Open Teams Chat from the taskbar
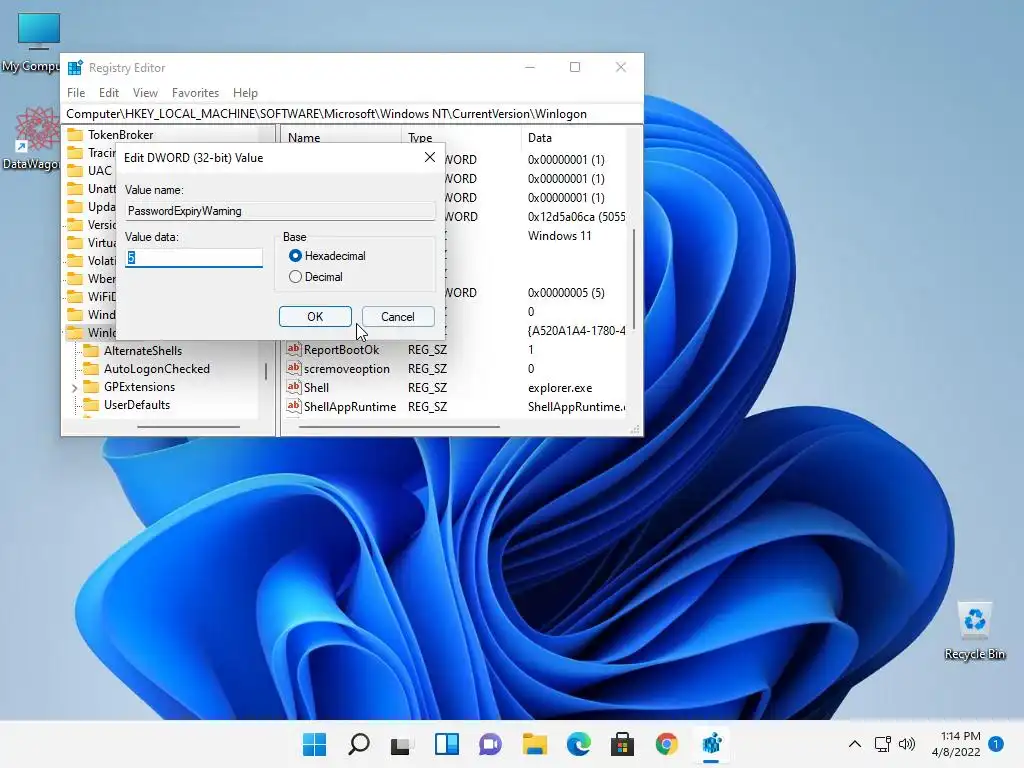This screenshot has height=768, width=1024. [490, 744]
